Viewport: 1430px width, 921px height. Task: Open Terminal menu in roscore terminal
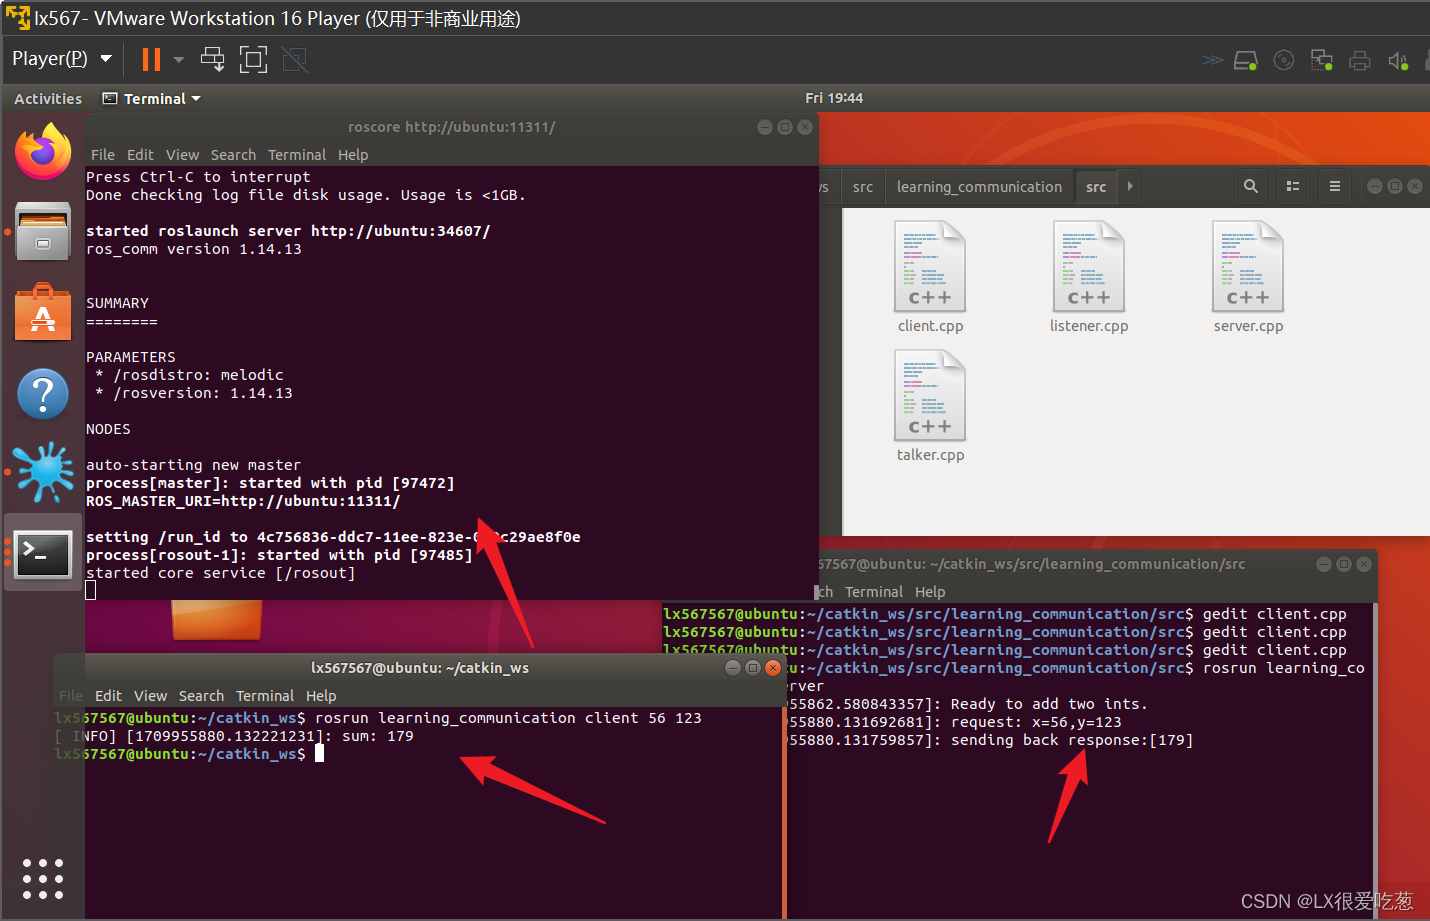[297, 155]
